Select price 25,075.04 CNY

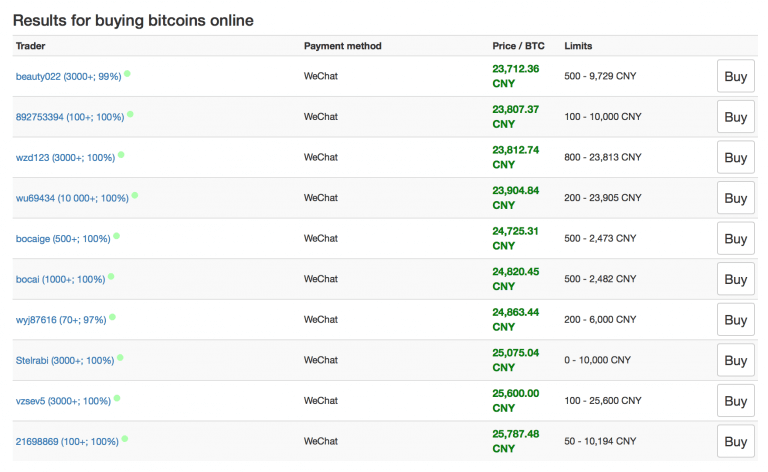click(x=516, y=360)
